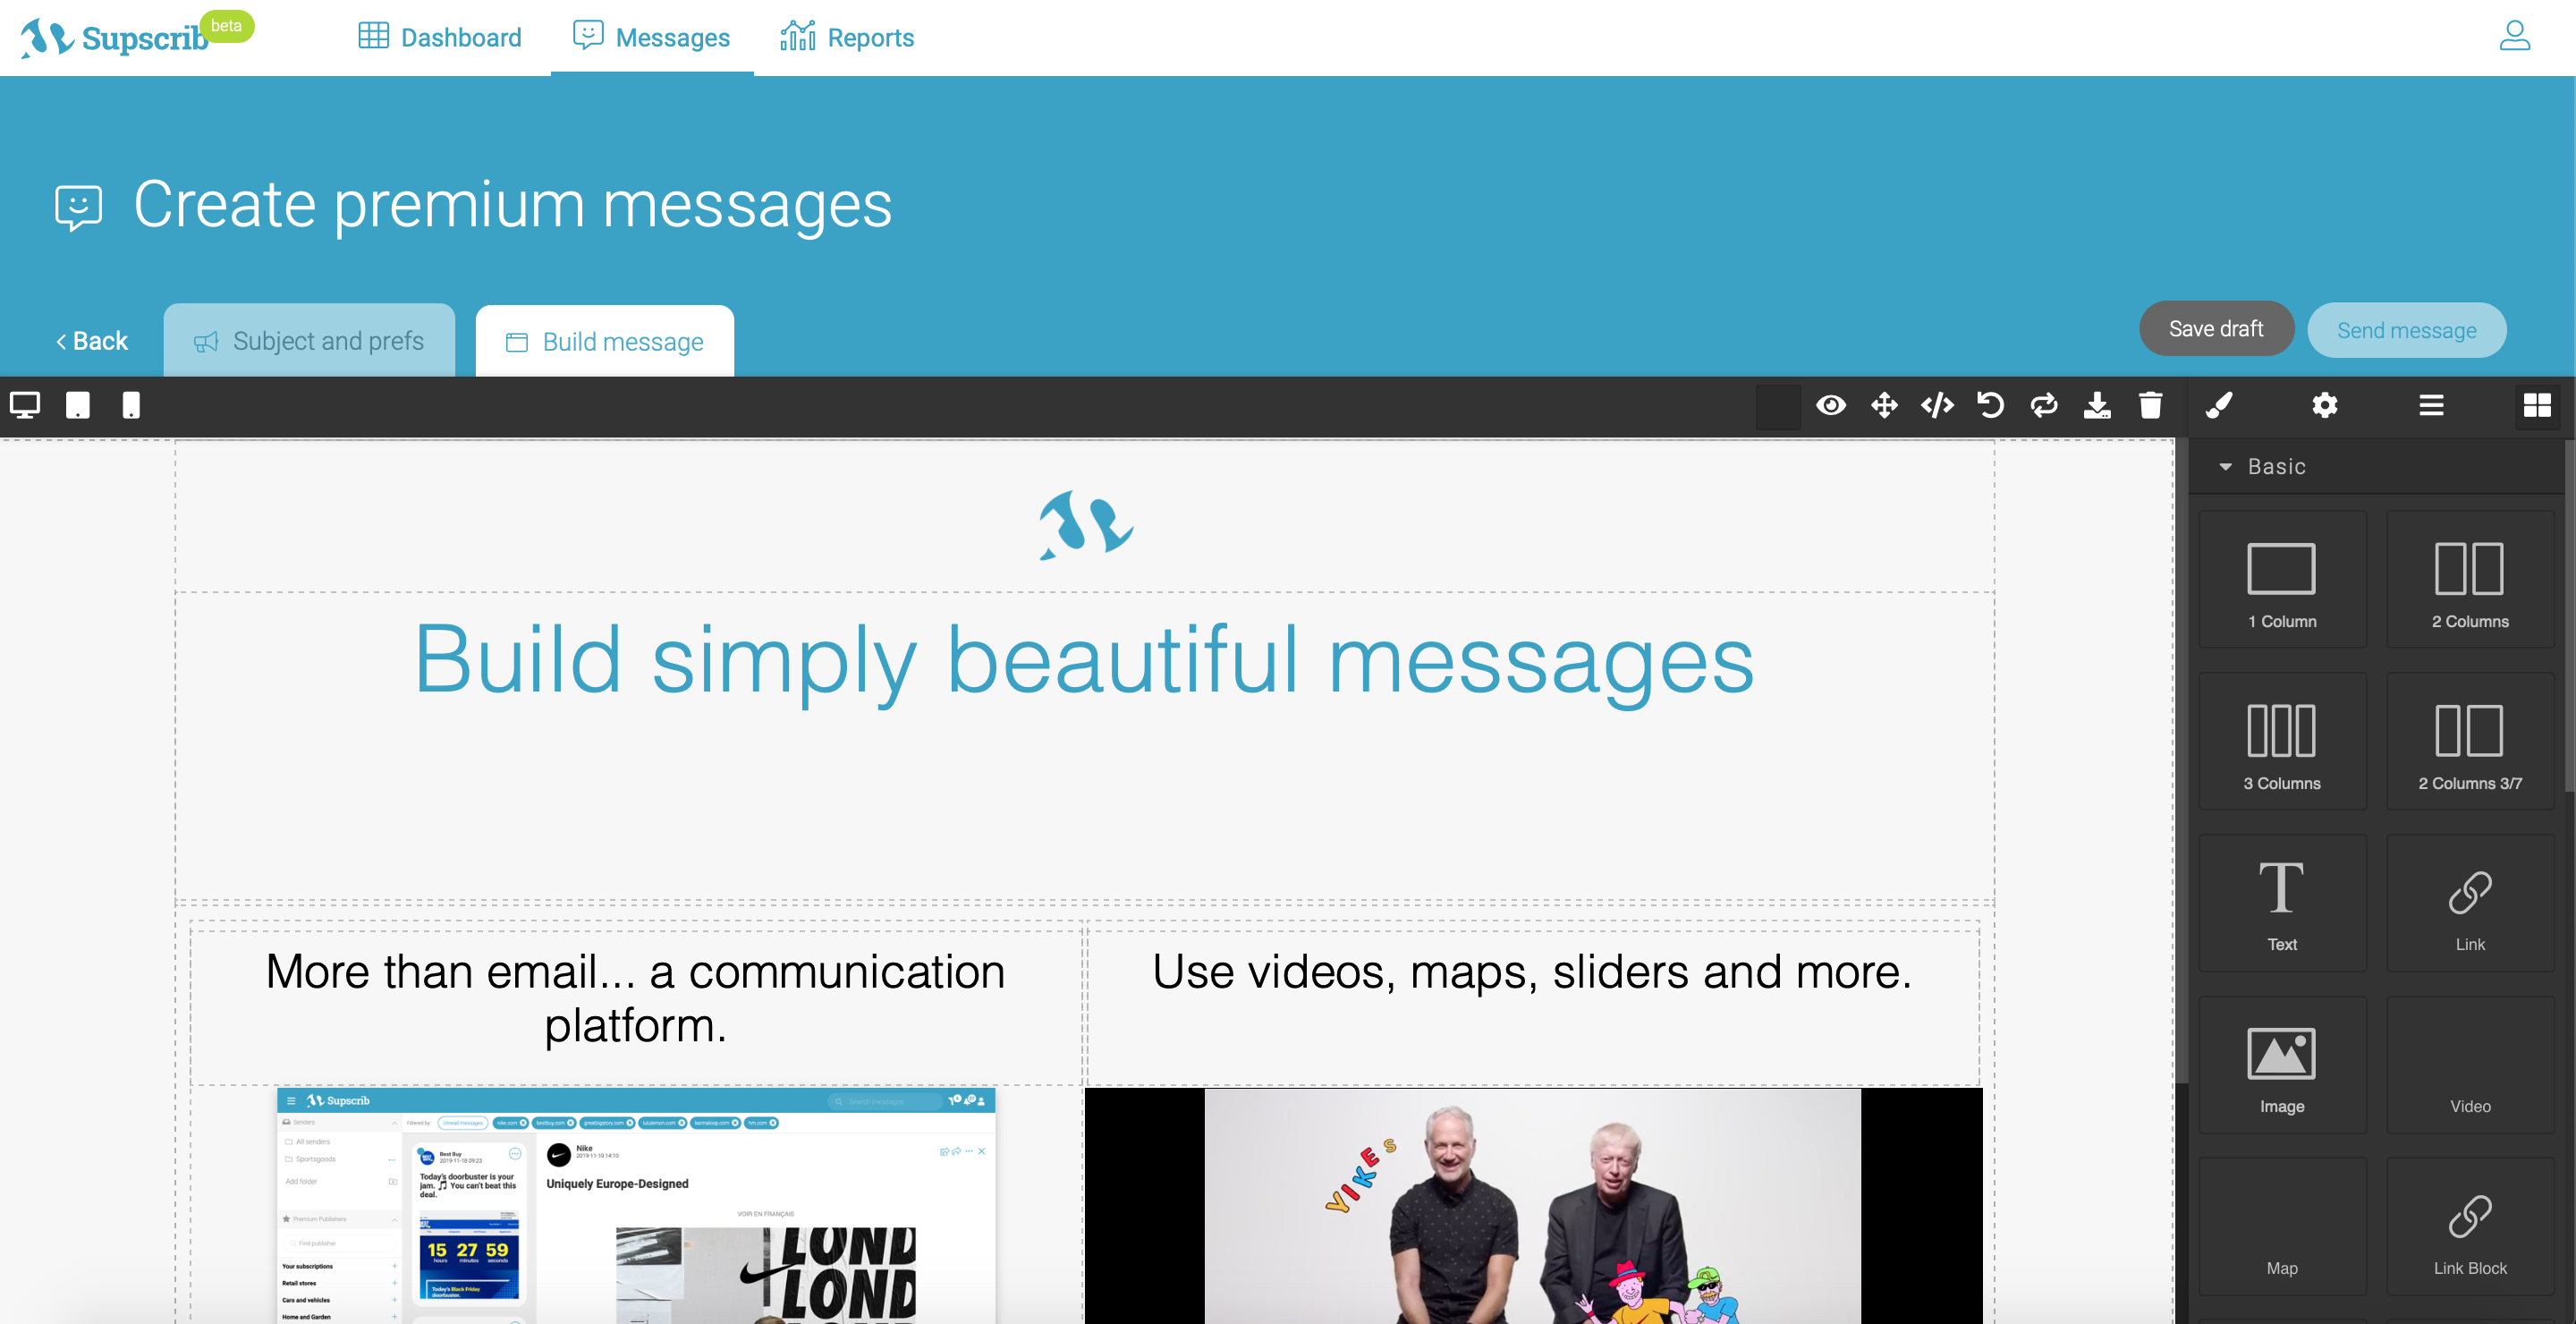
Task: Switch to Subject and prefs tab
Action: click(309, 341)
